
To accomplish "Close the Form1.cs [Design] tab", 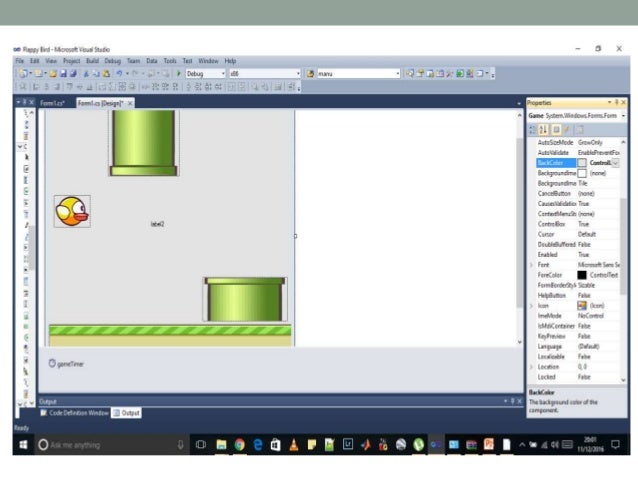I will coord(130,103).
